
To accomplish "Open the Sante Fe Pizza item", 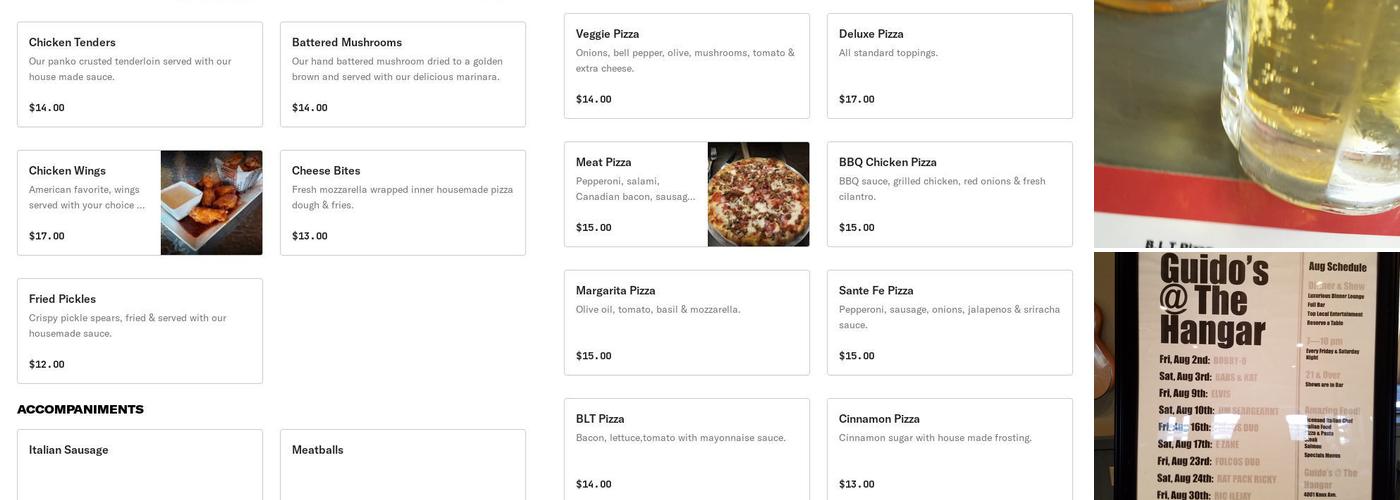I will tap(949, 323).
